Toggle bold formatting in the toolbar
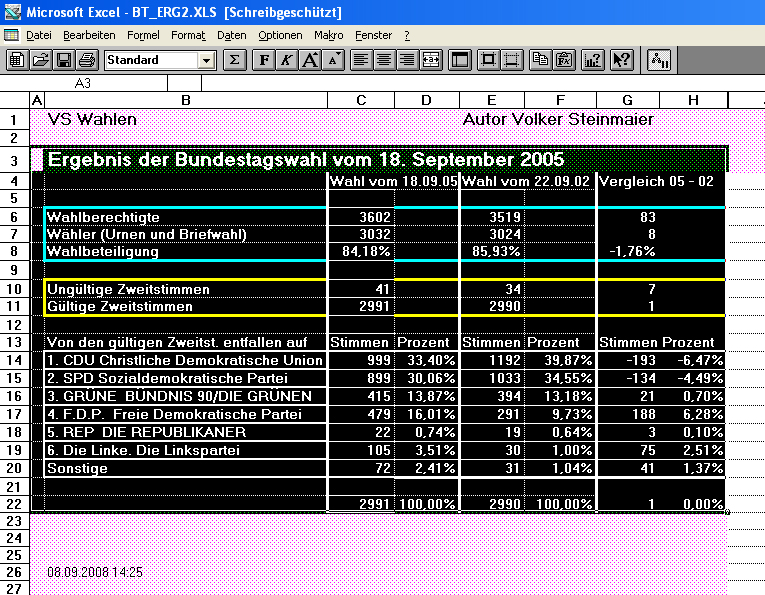Viewport: 765px width, 595px height. (x=265, y=60)
